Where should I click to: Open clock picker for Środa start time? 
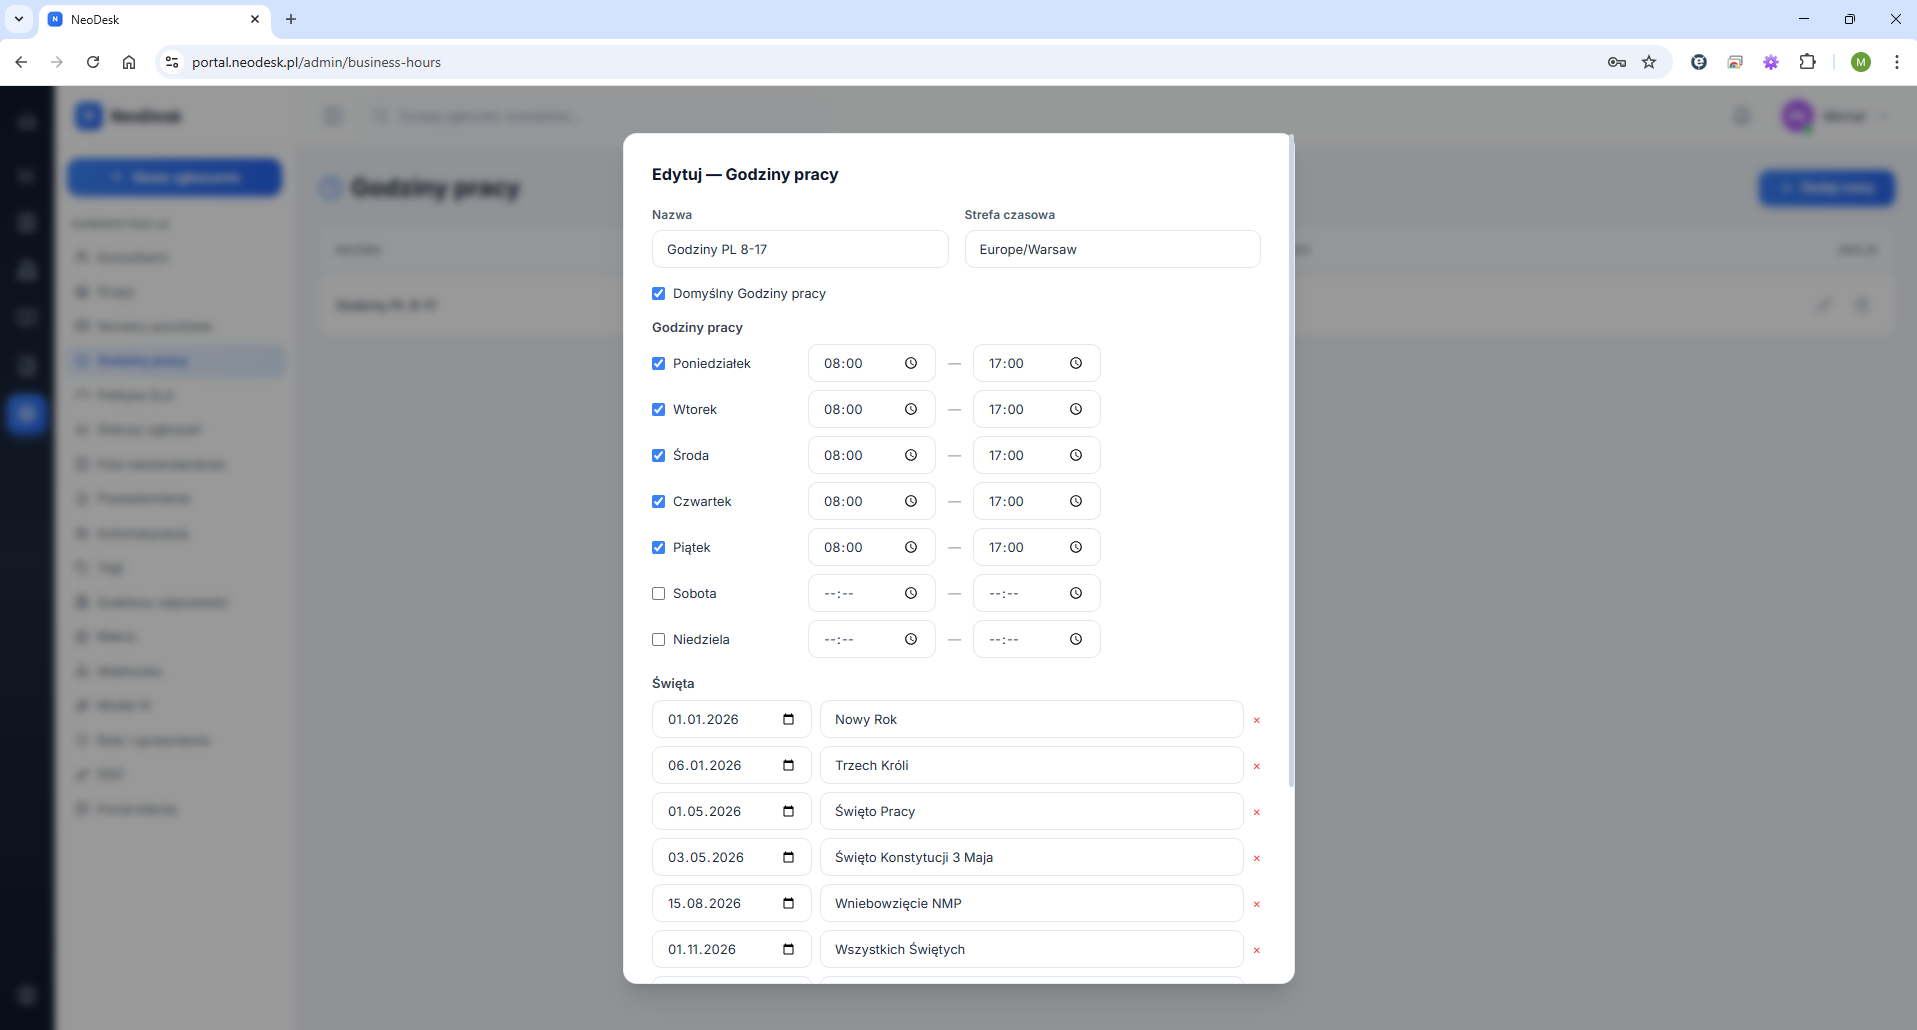[x=911, y=455]
